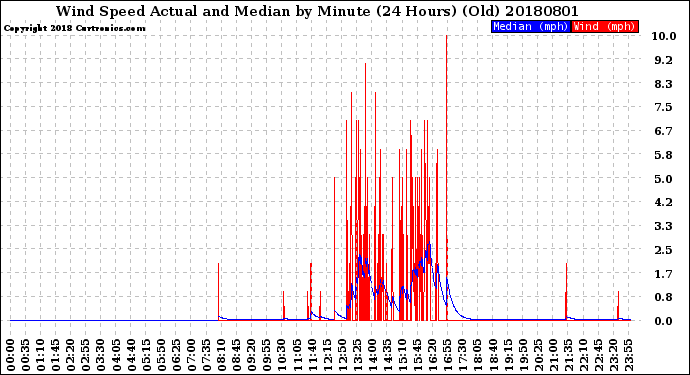This screenshot has width=690, height=375.
Task: Click the chart title text
Action: pos(317,11)
